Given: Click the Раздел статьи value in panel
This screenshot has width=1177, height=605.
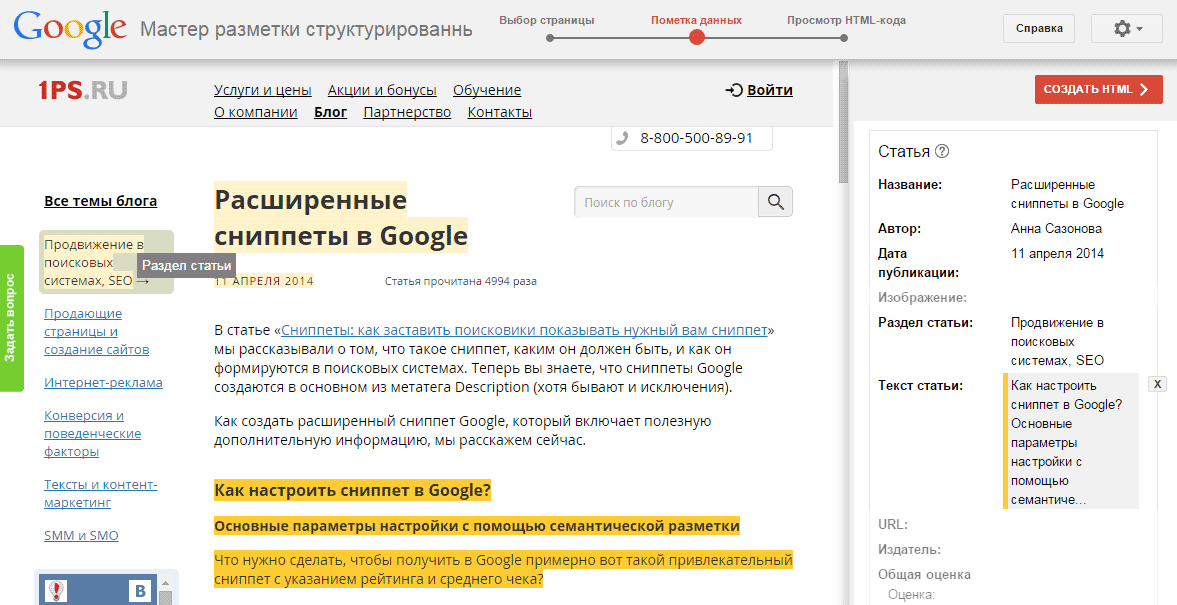Looking at the screenshot, I should tap(1057, 342).
